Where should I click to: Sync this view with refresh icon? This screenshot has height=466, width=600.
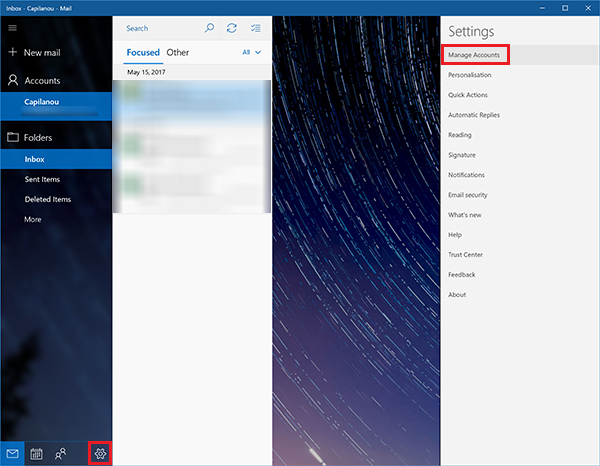232,28
